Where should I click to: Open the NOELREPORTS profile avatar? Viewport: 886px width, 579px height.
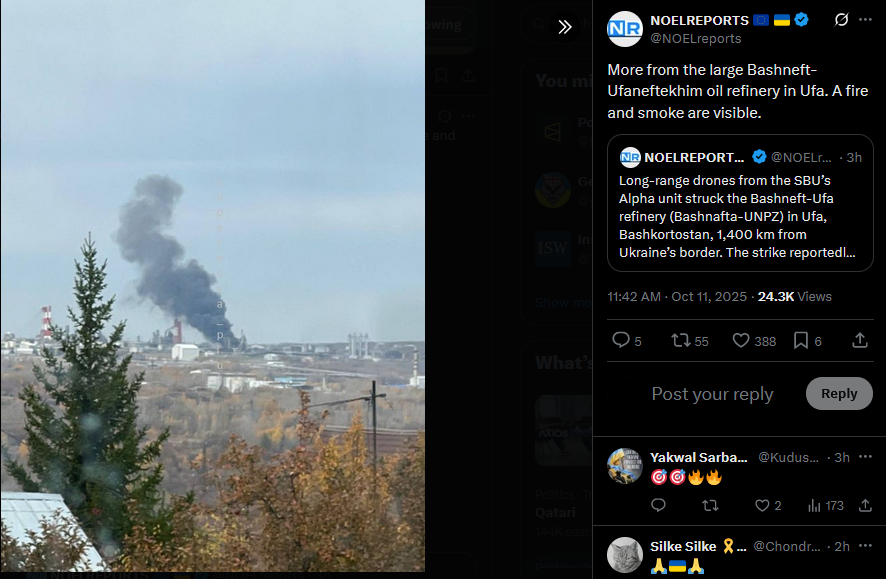624,29
